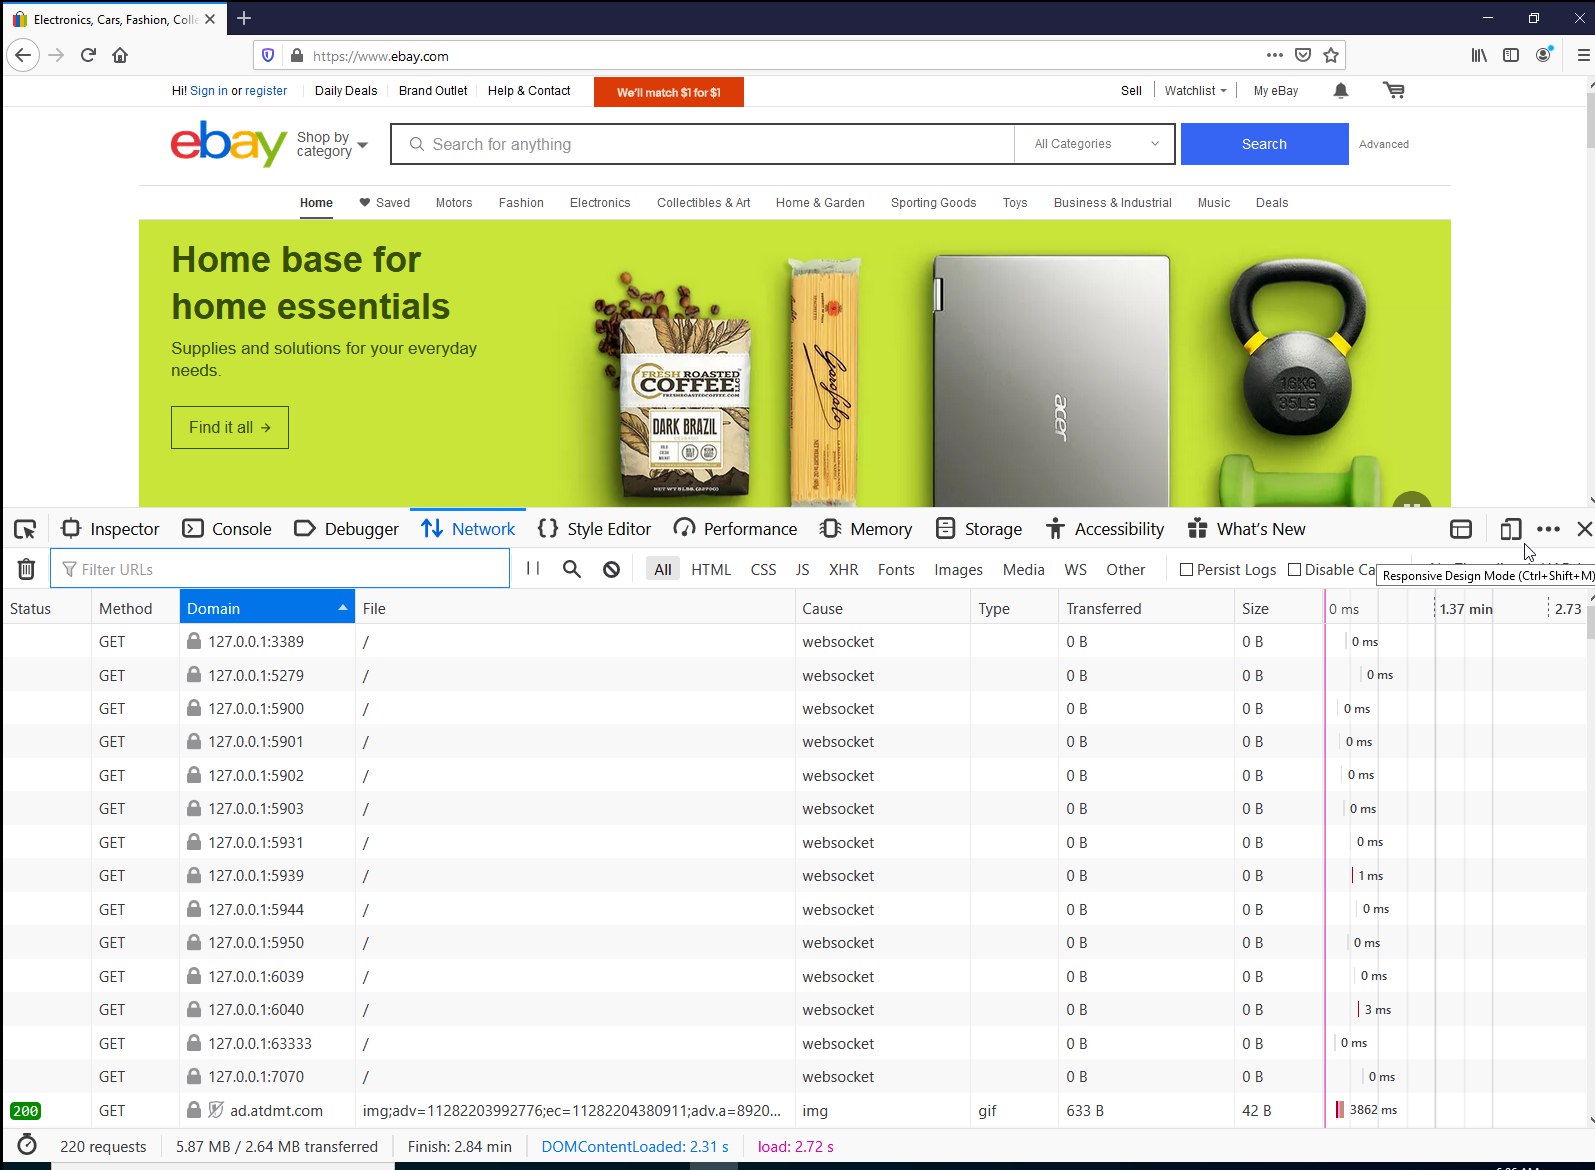Open the Performance tab
This screenshot has height=1170, width=1595.
735,529
